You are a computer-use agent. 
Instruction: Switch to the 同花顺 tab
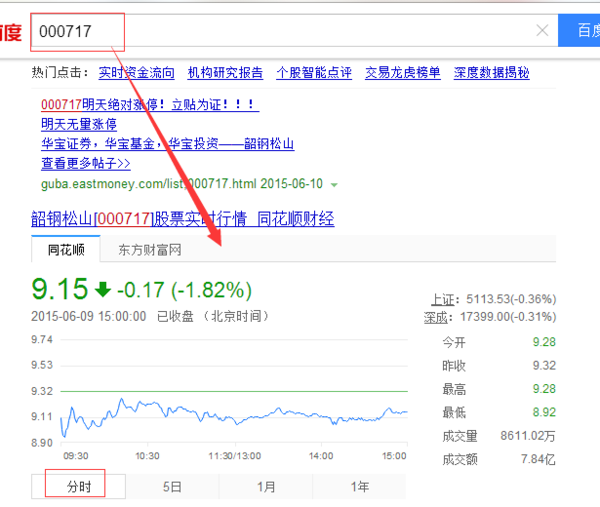(x=66, y=249)
